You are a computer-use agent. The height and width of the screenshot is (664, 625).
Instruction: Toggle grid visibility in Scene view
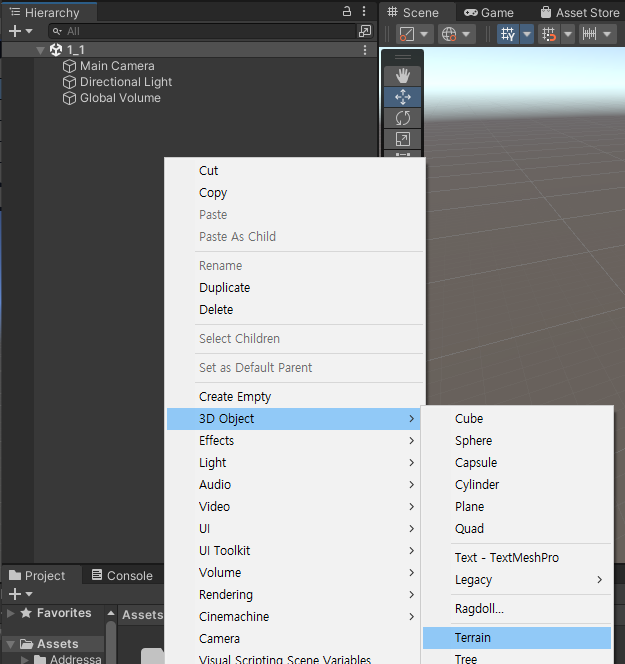[507, 34]
